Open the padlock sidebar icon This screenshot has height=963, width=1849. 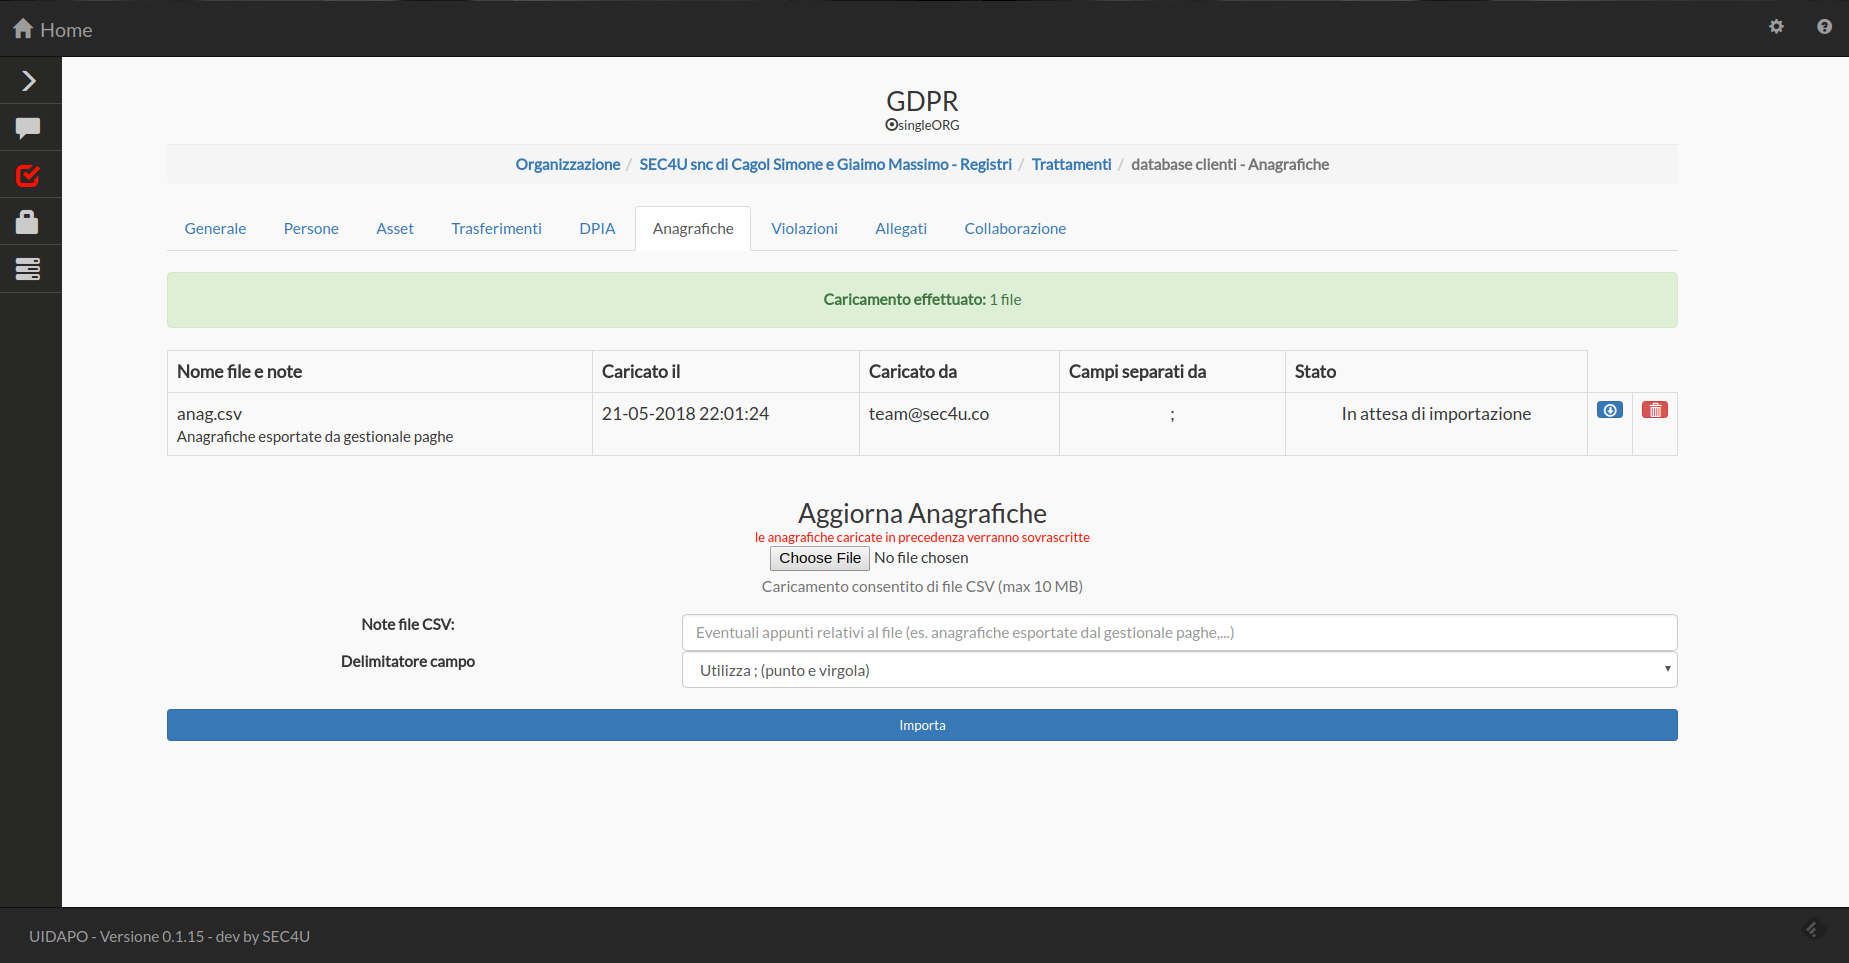[x=27, y=222]
